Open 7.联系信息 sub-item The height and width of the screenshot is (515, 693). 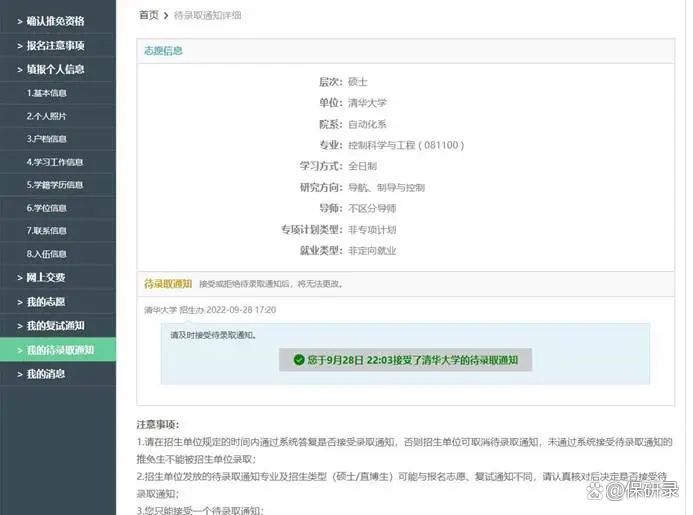point(46,231)
